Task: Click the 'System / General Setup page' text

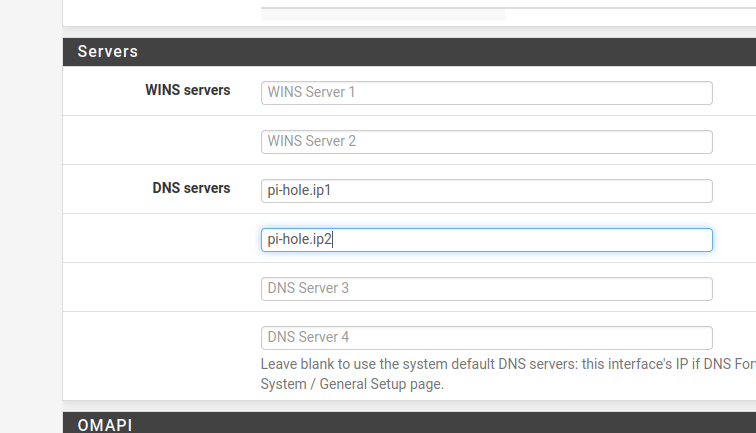Action: point(352,384)
